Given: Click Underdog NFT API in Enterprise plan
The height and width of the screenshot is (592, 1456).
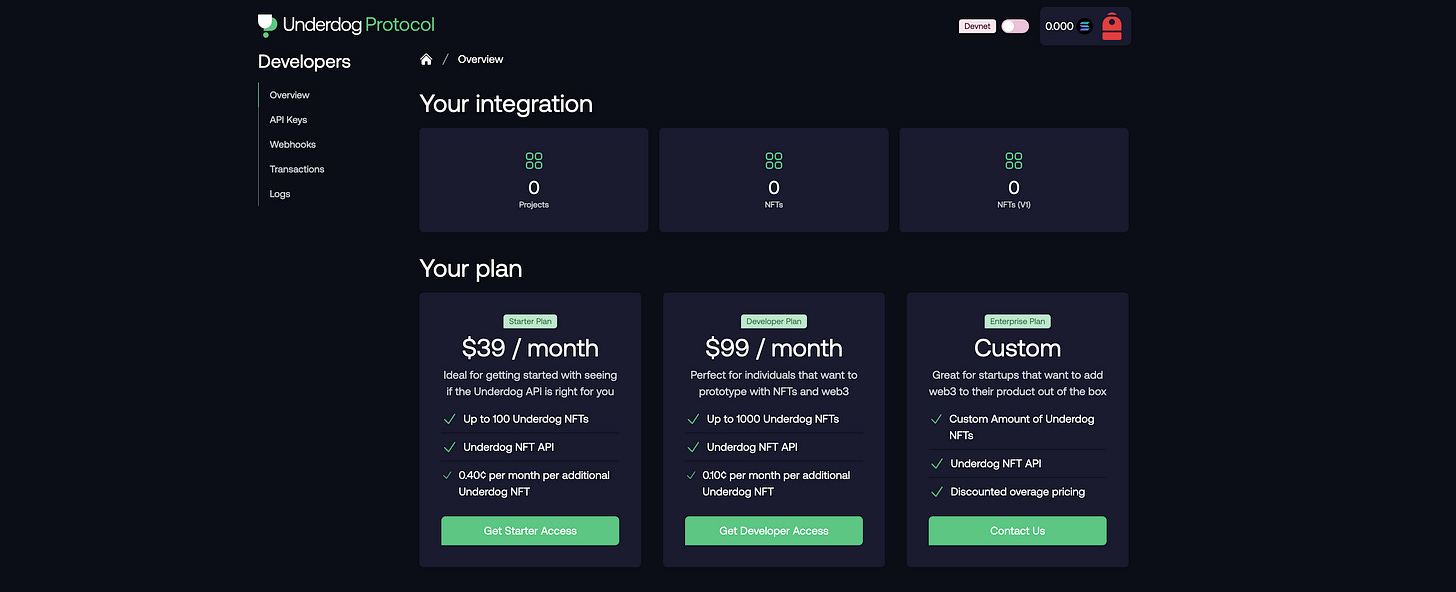Looking at the screenshot, I should click(x=996, y=464).
